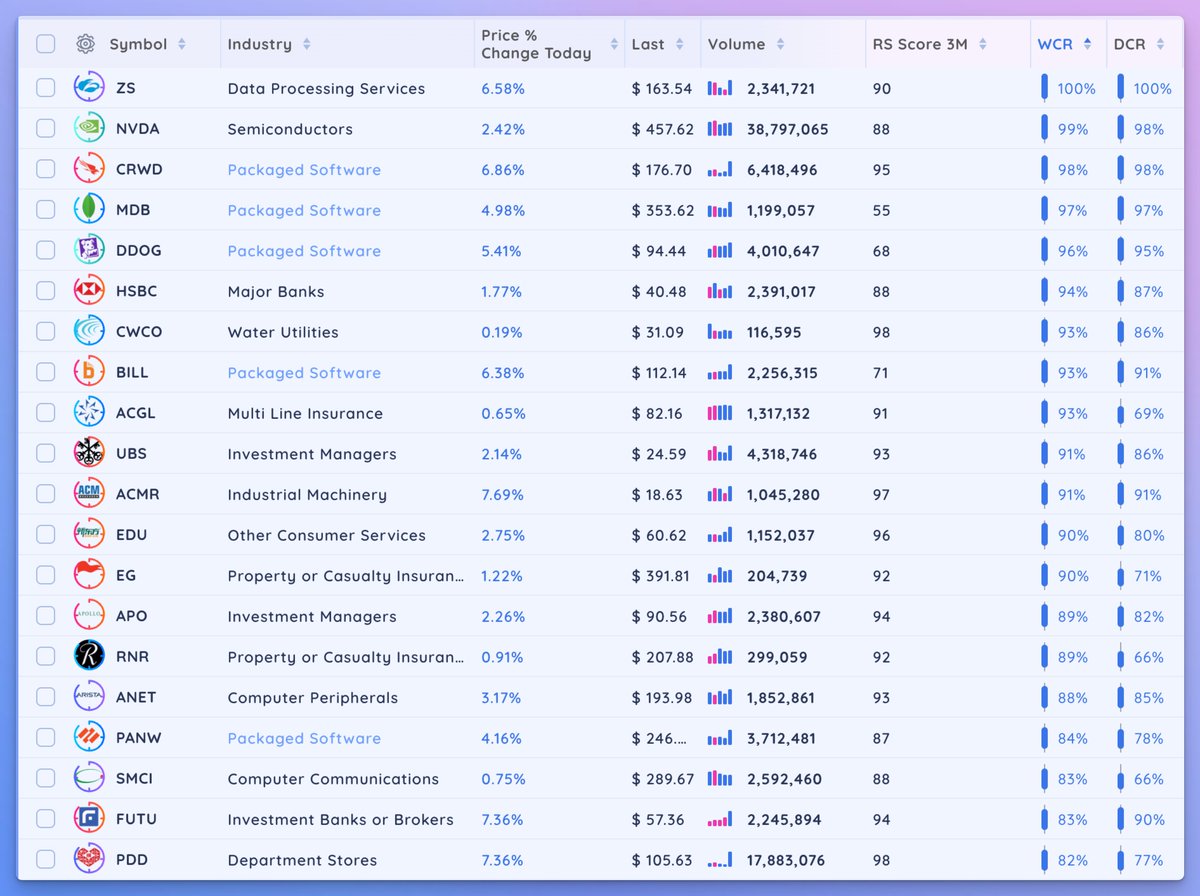
Task: Click the $ 457.62 last price
Action: (x=663, y=129)
